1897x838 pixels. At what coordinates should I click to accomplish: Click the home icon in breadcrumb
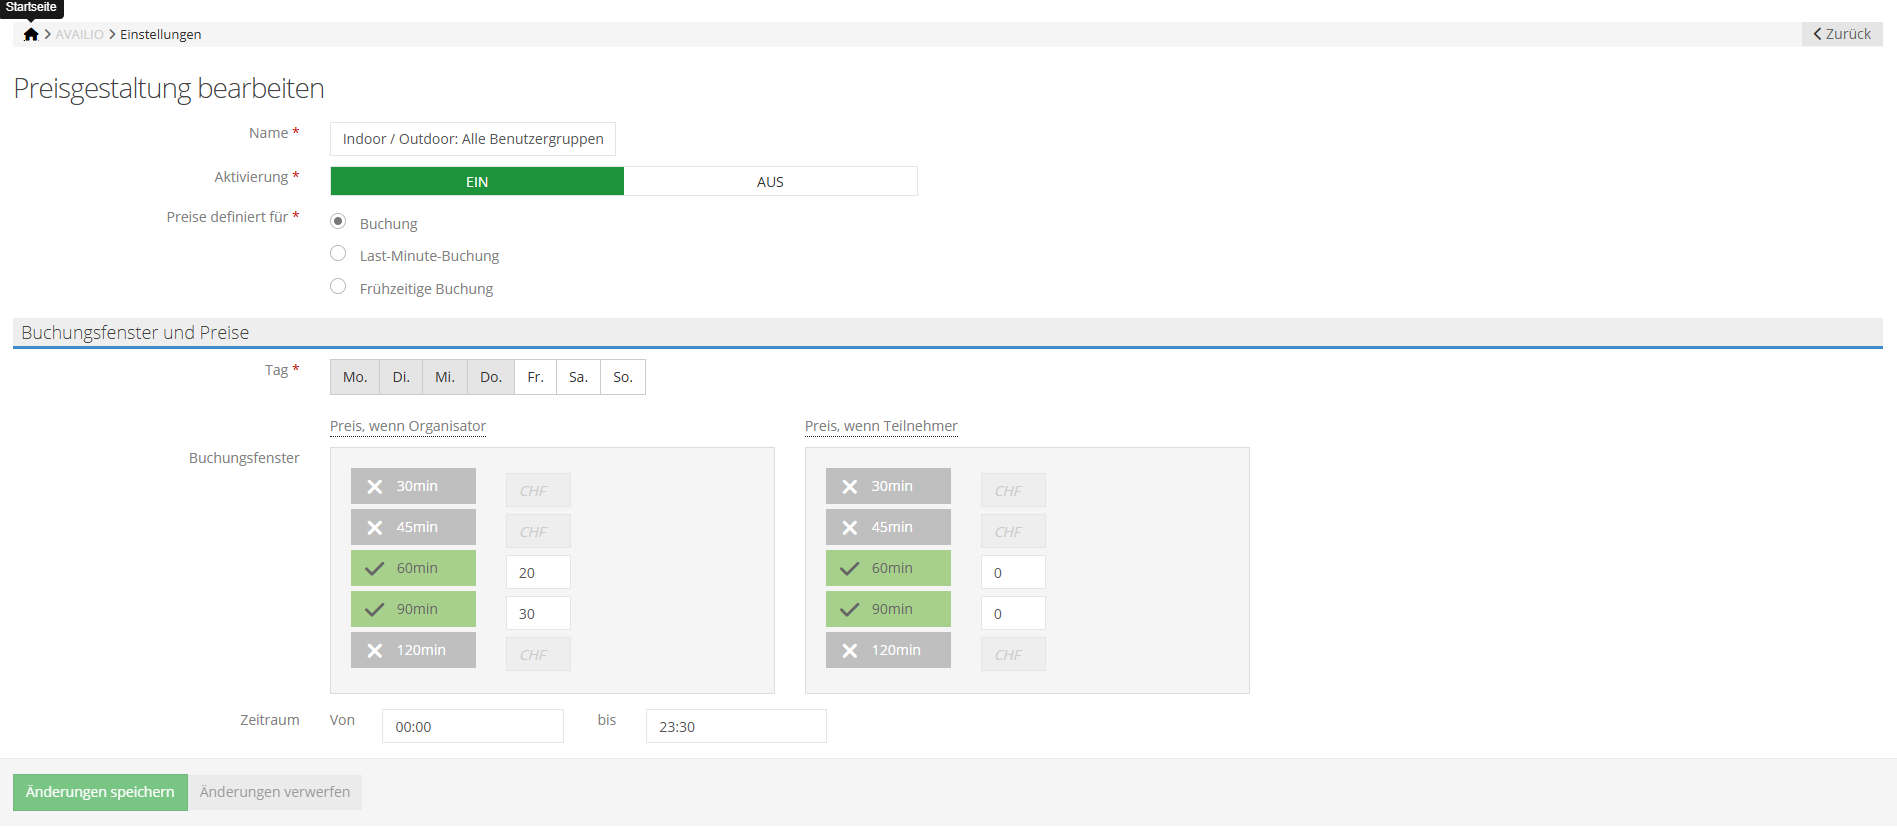click(x=31, y=35)
